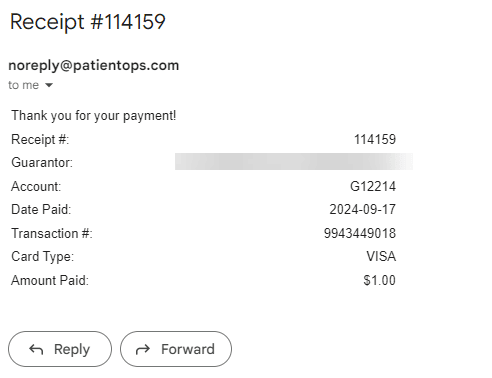This screenshot has height=378, width=492.
Task: Click the "to me" recipient text
Action: (24, 85)
